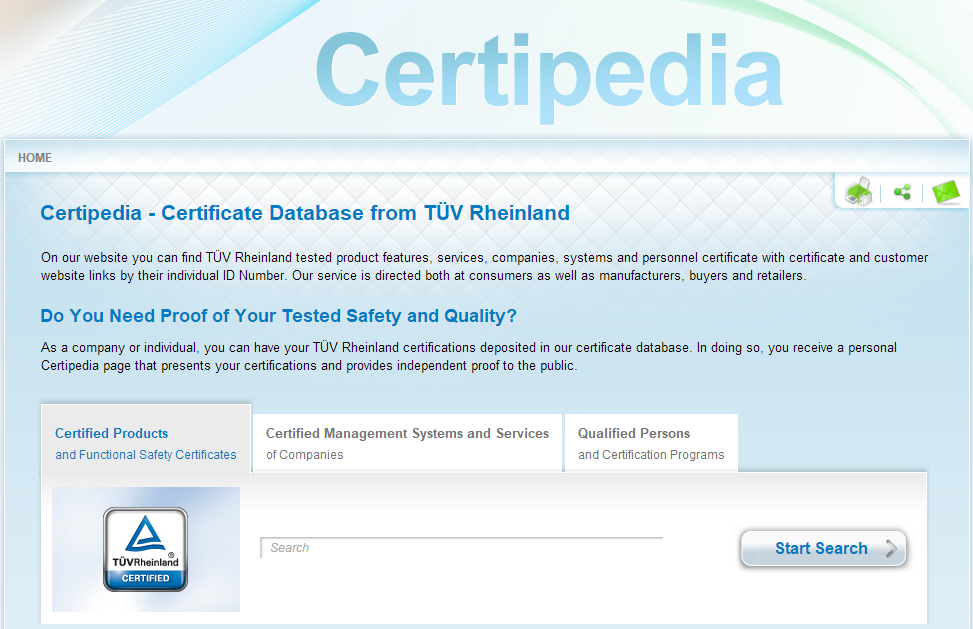Switch to Qualified Persons tab

(651, 443)
